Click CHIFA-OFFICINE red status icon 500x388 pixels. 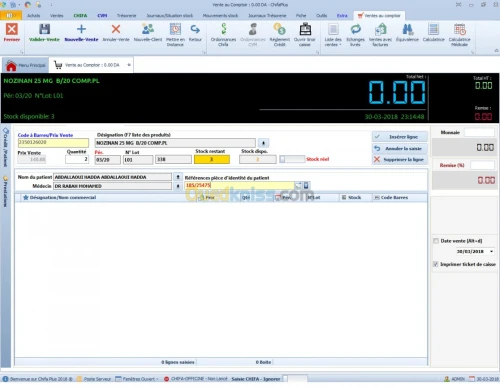(x=166, y=379)
